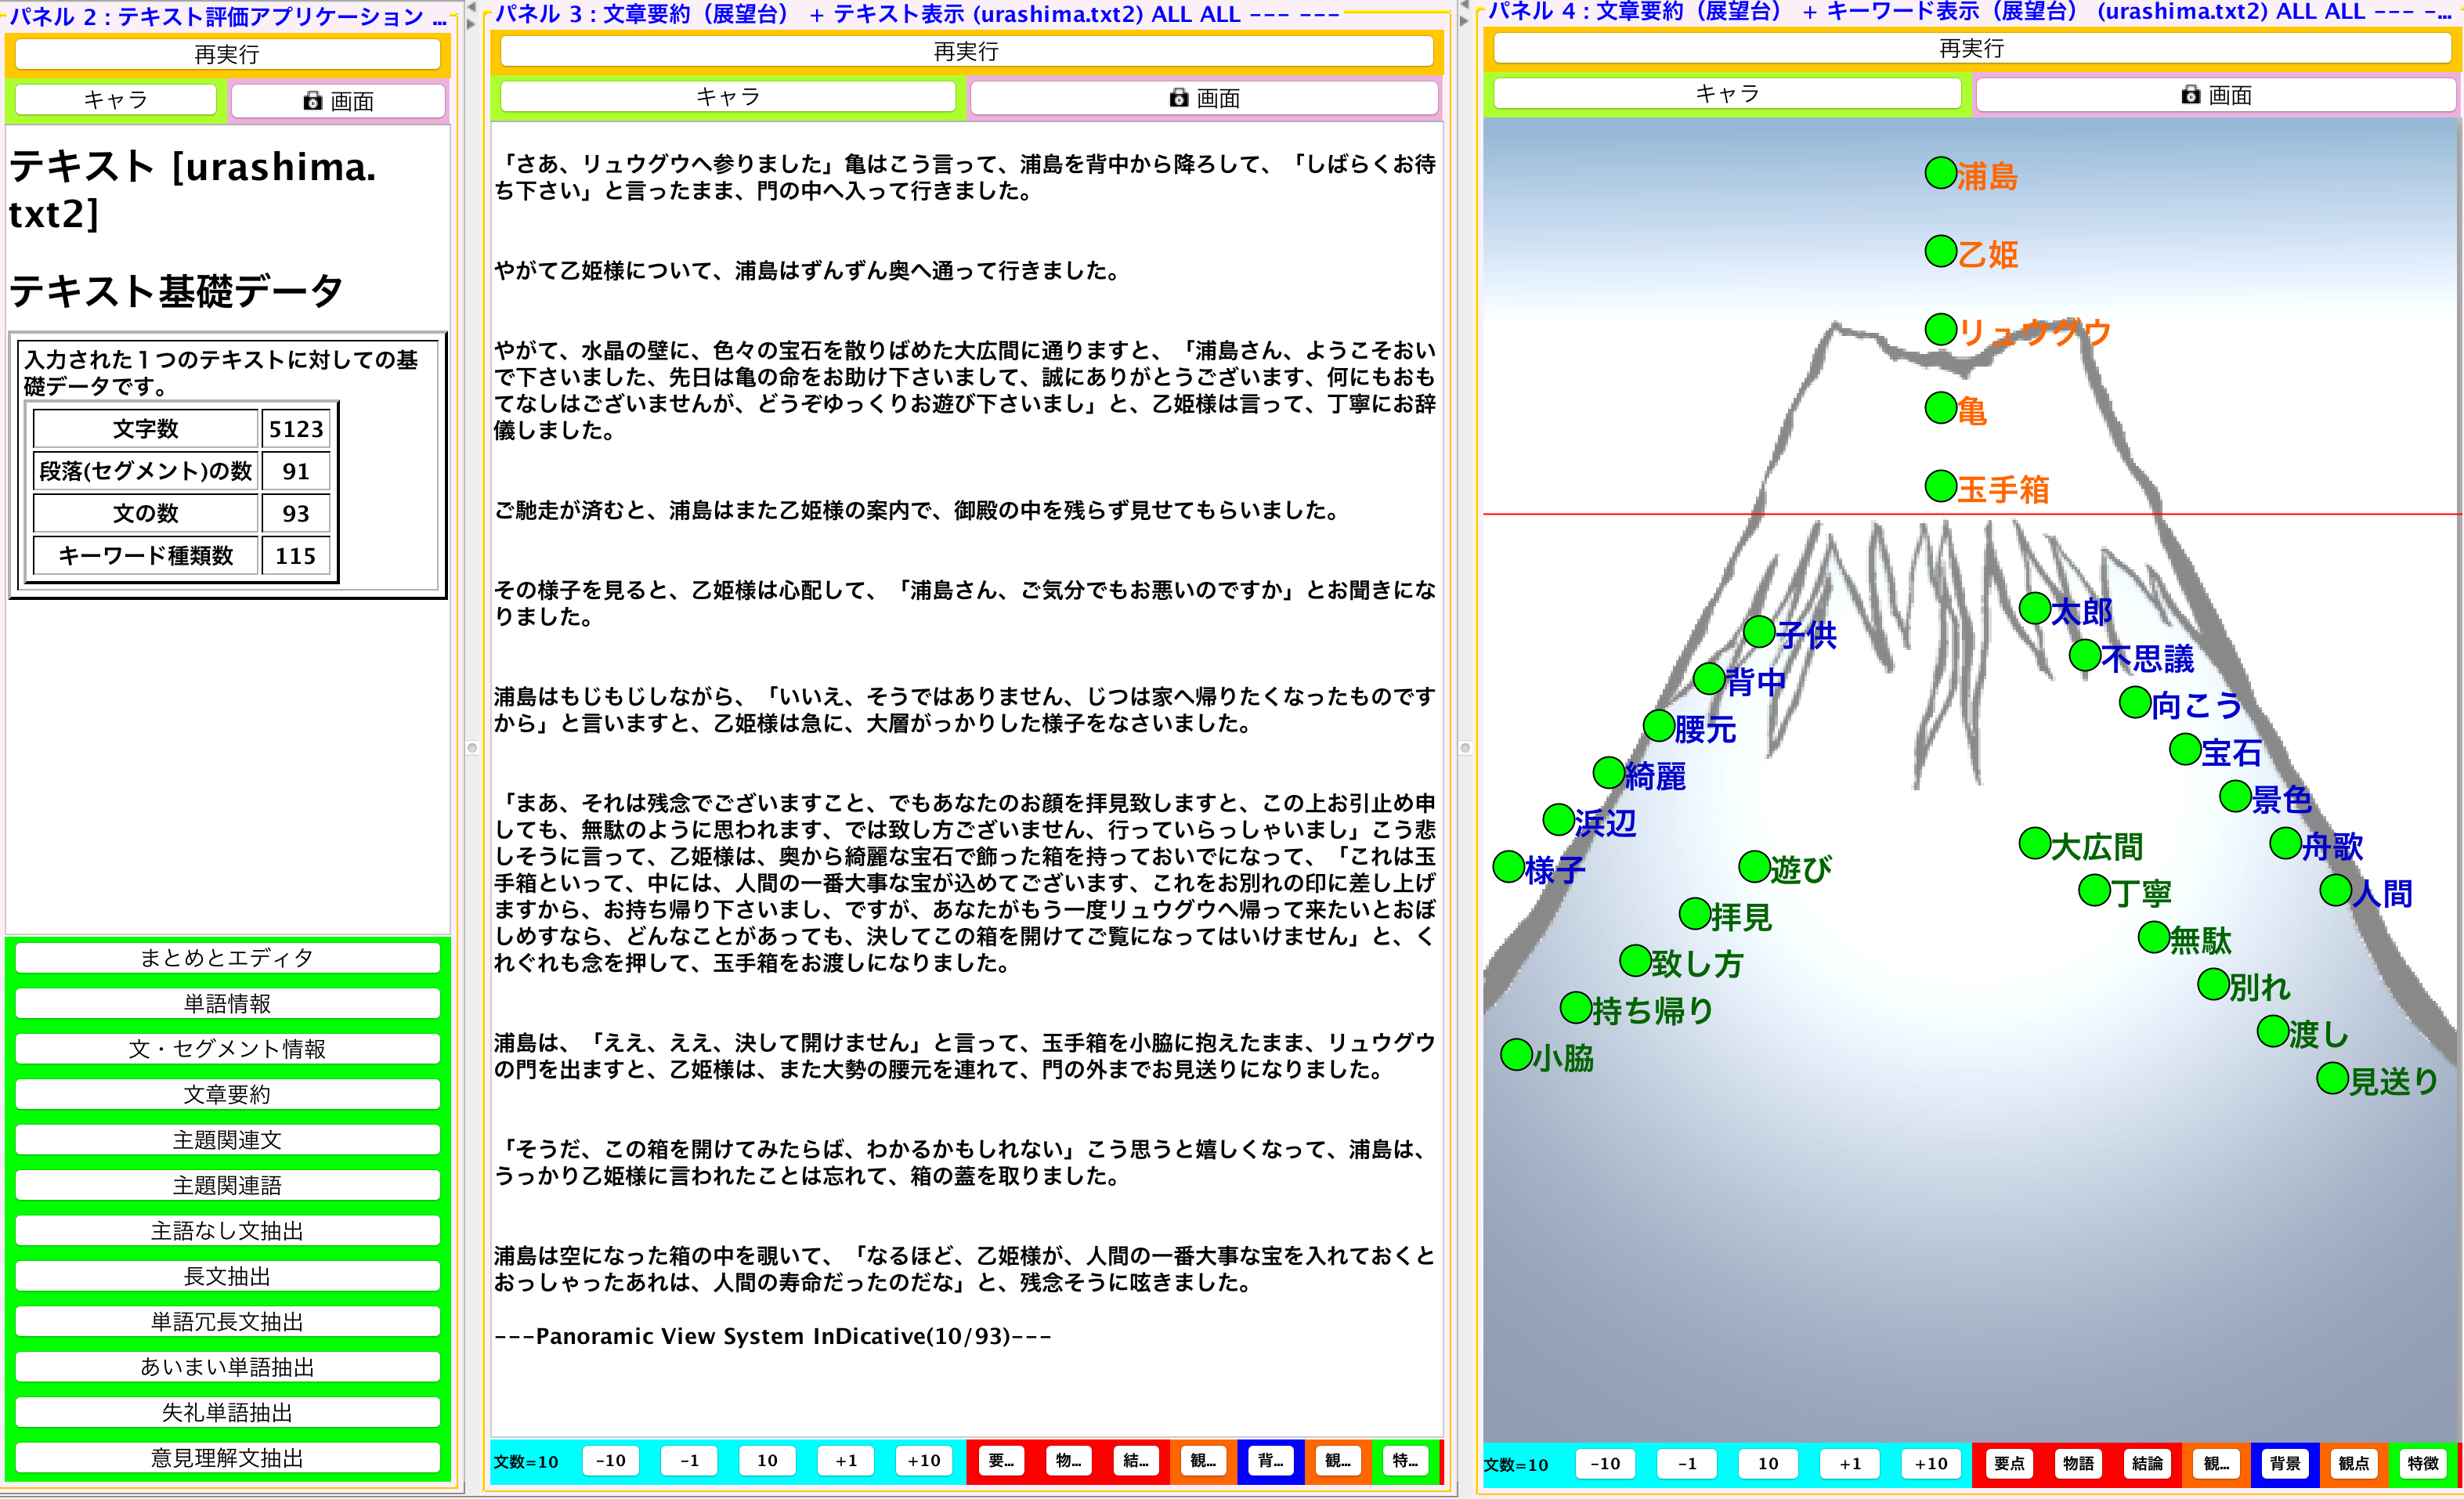The height and width of the screenshot is (1499, 2464).
Task: Toggle the 観点 display mode in Panel 4
Action: coord(2354,1463)
